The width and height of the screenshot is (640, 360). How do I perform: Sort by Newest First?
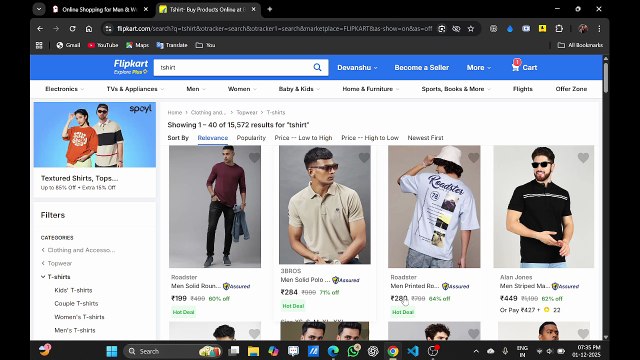click(x=425, y=138)
